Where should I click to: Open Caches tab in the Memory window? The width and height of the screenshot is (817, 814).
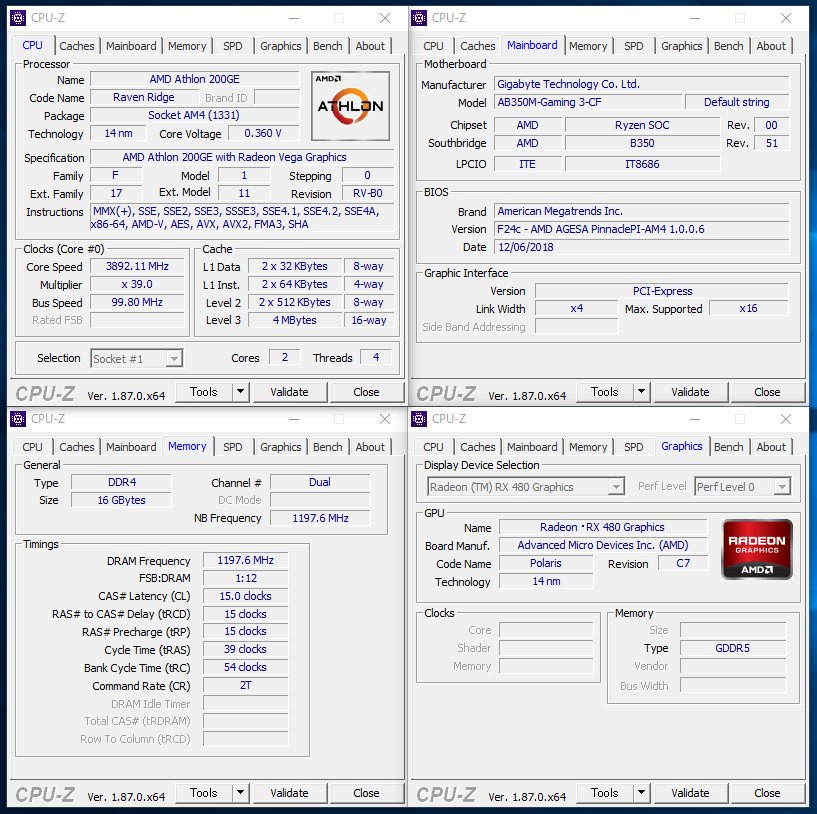(77, 447)
